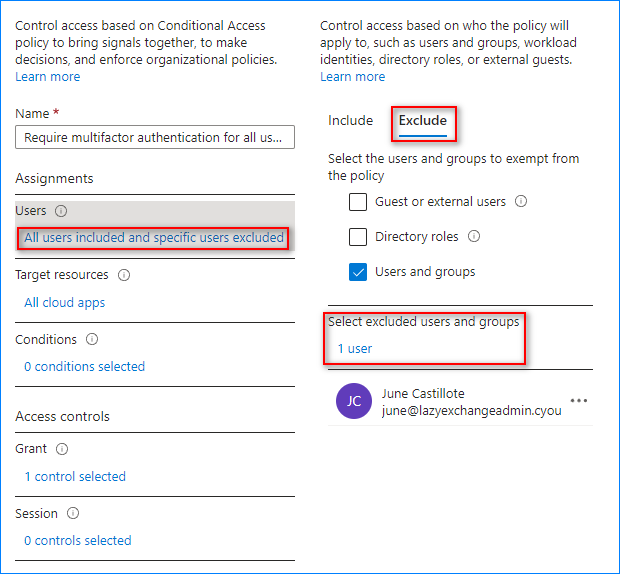Open 1 control selected under Grant

[75, 476]
